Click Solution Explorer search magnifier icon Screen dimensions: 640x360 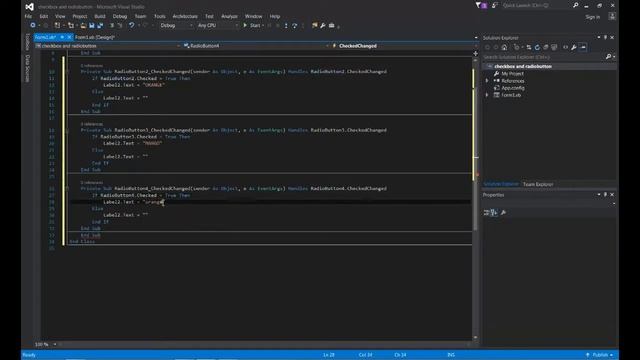(x=609, y=57)
